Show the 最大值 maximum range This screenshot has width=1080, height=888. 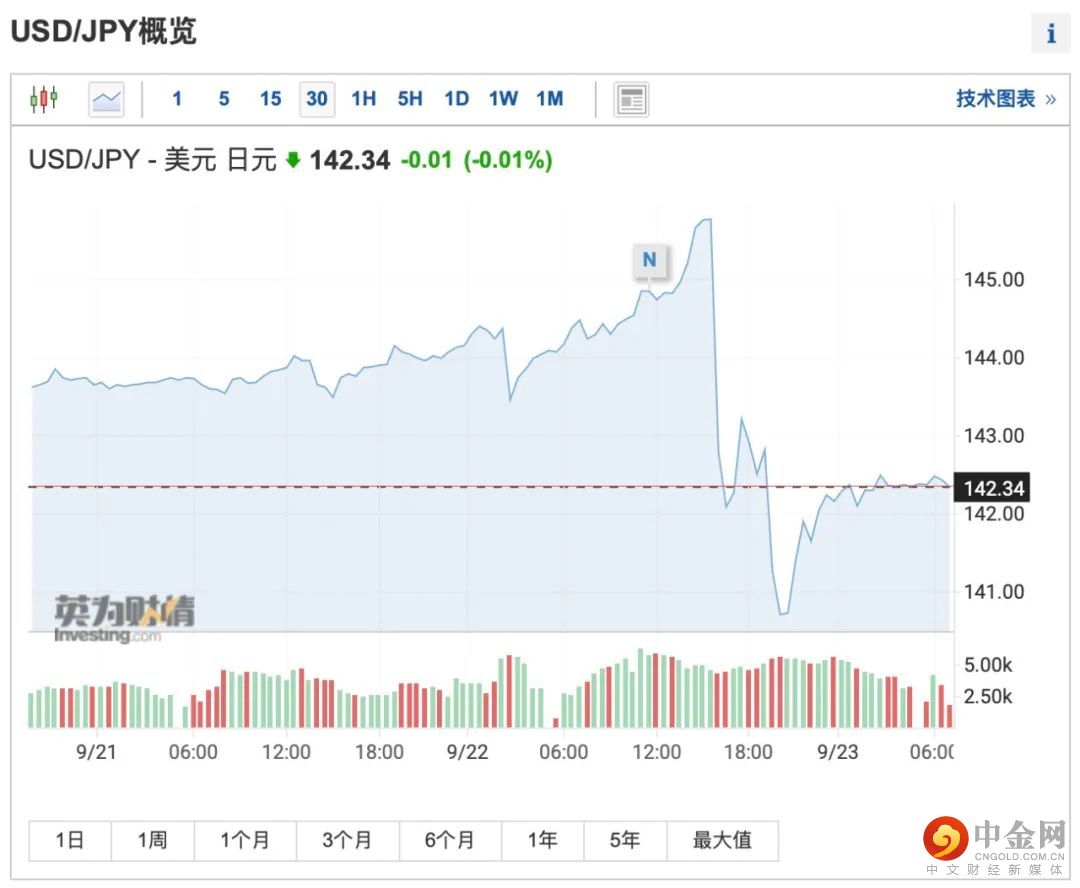[x=722, y=840]
